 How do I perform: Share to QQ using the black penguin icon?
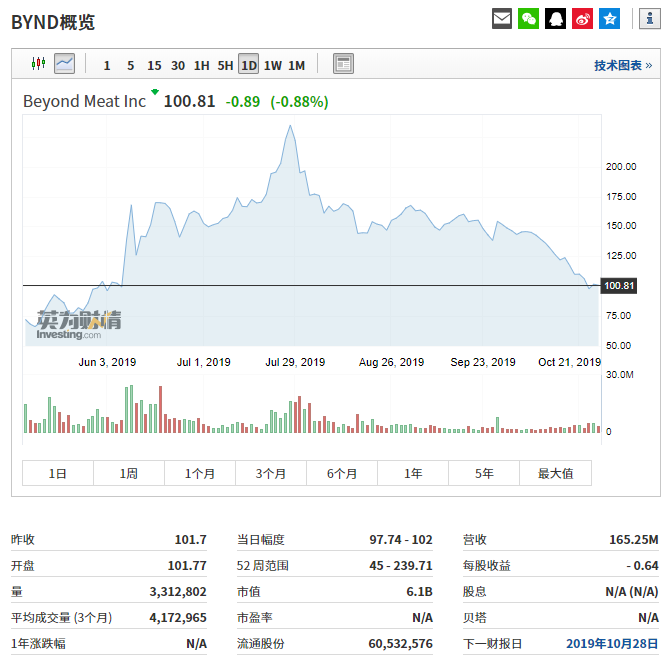pos(556,19)
